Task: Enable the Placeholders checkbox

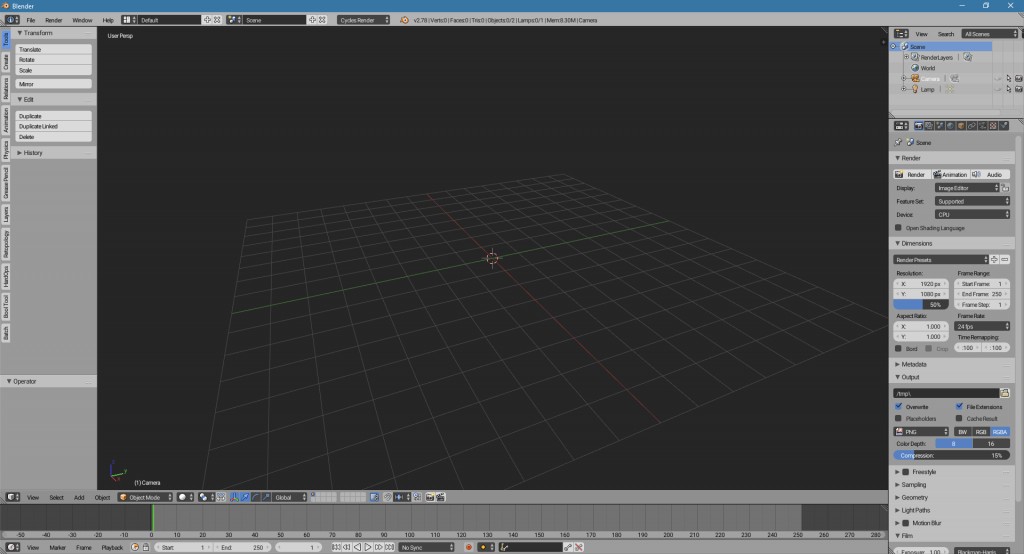Action: pos(898,418)
